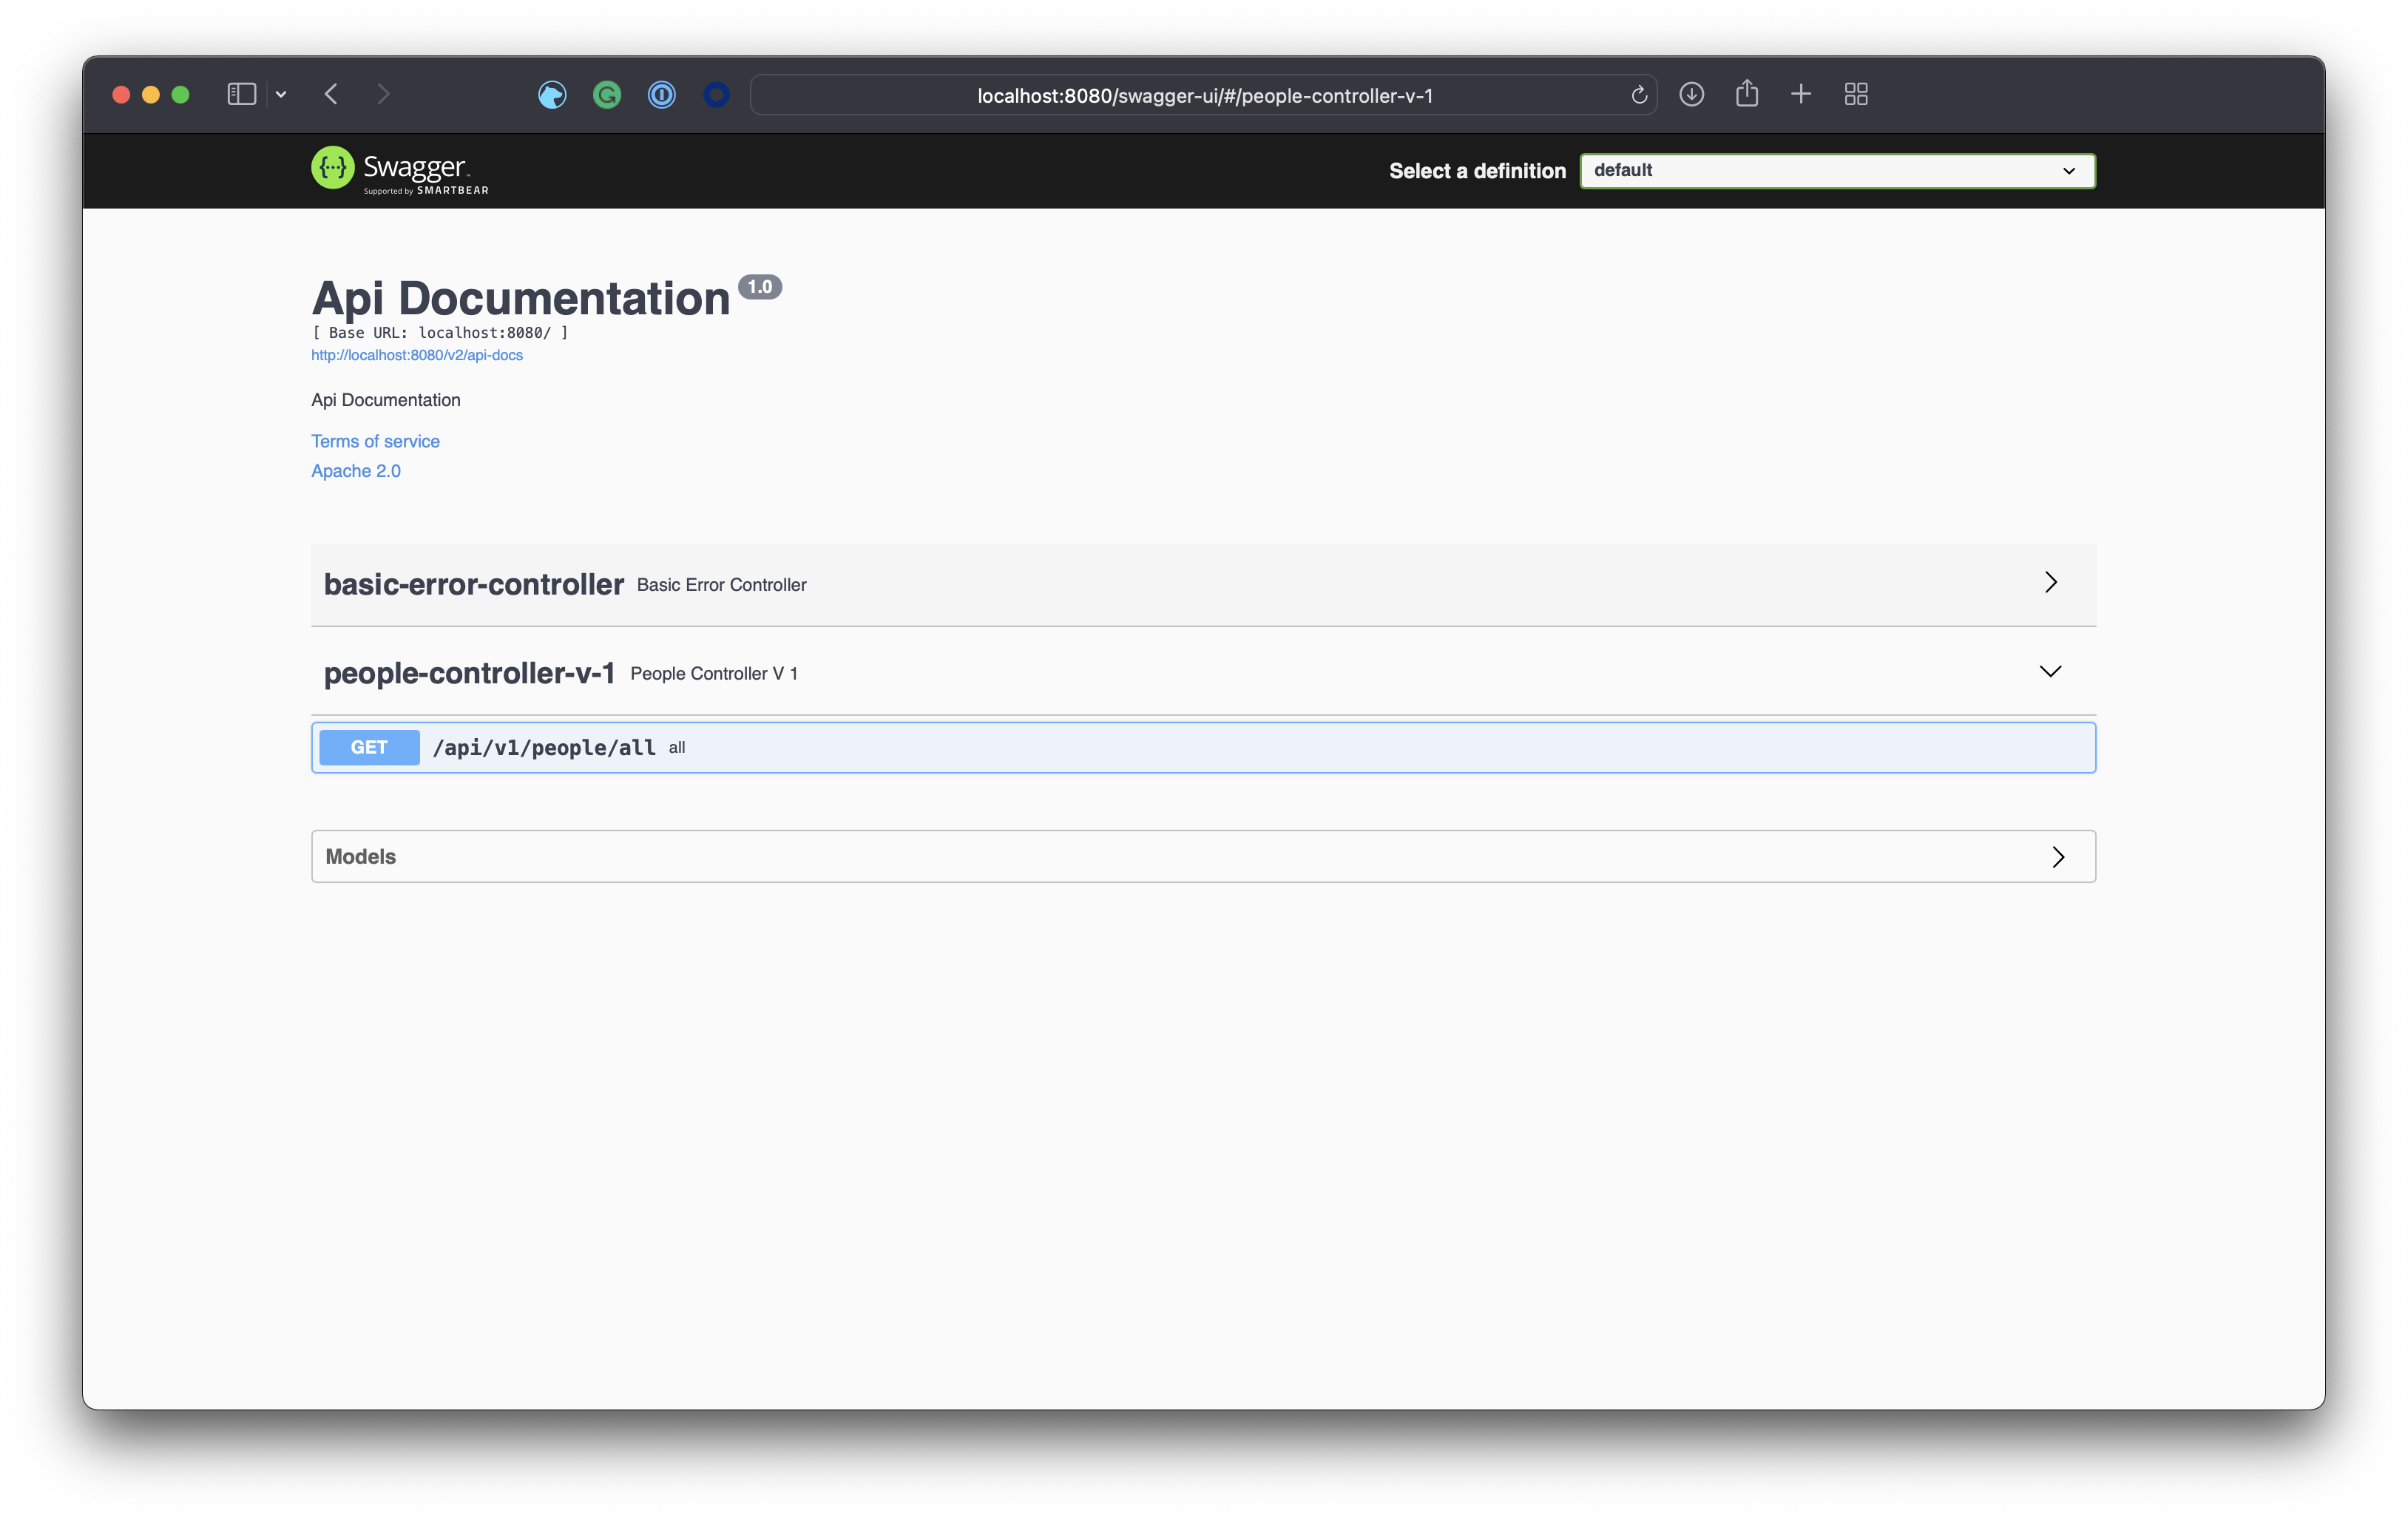
Task: Go back with the back arrow
Action: (331, 94)
